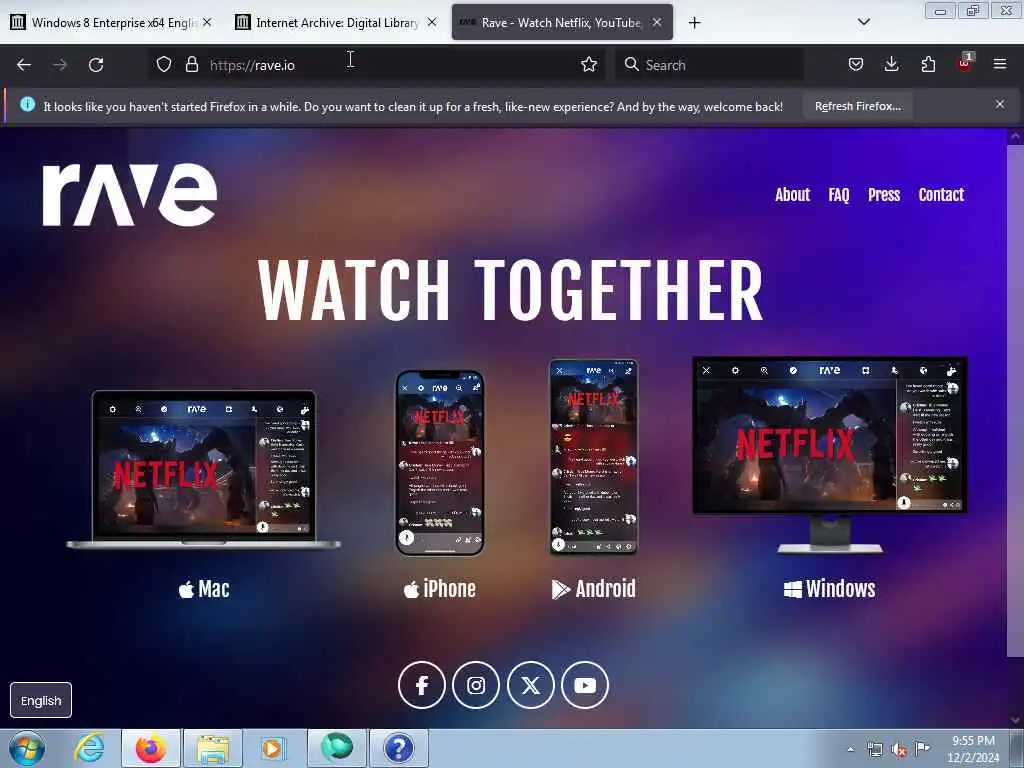Viewport: 1024px width, 768px height.
Task: Go back to the previous page
Action: point(24,65)
